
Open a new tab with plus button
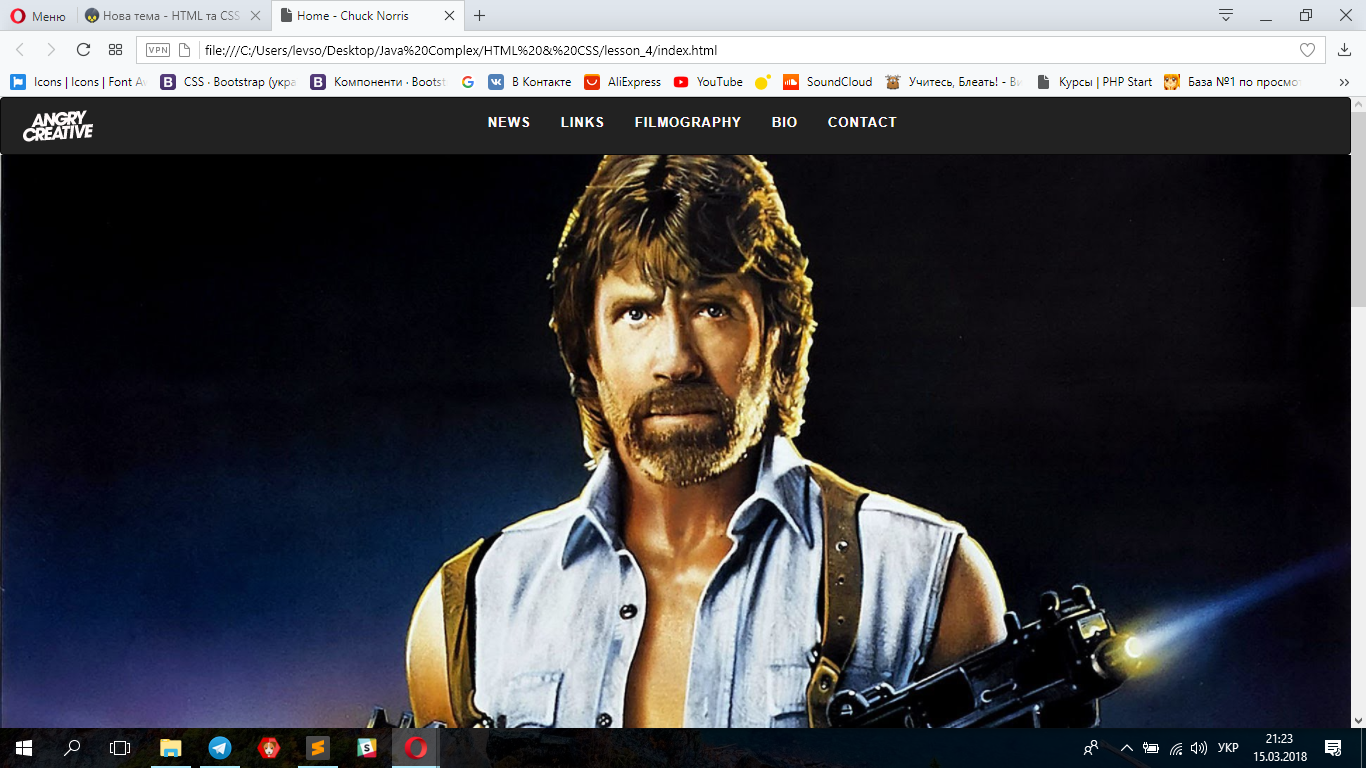479,16
